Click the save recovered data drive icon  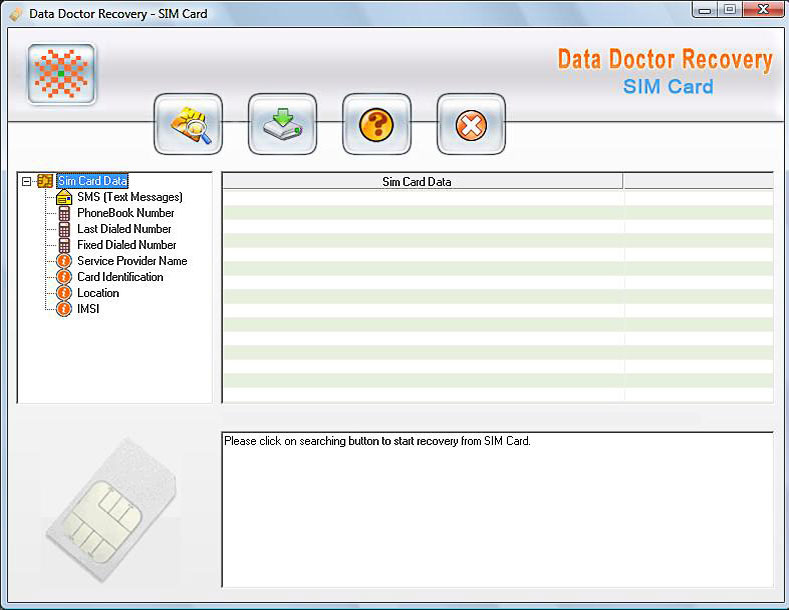(x=282, y=124)
